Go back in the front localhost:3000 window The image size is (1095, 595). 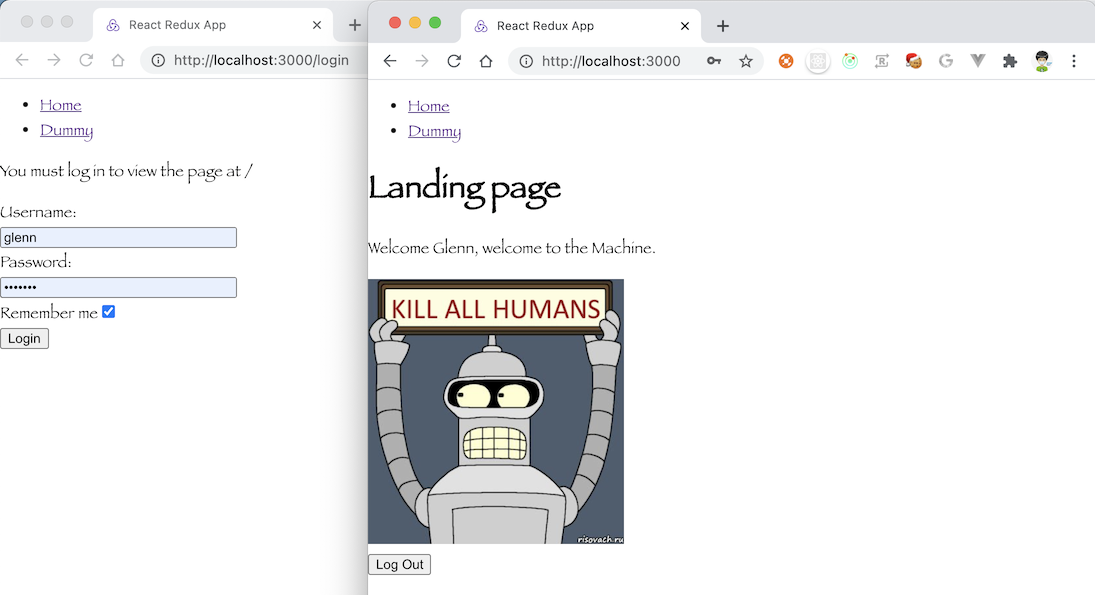(x=390, y=61)
